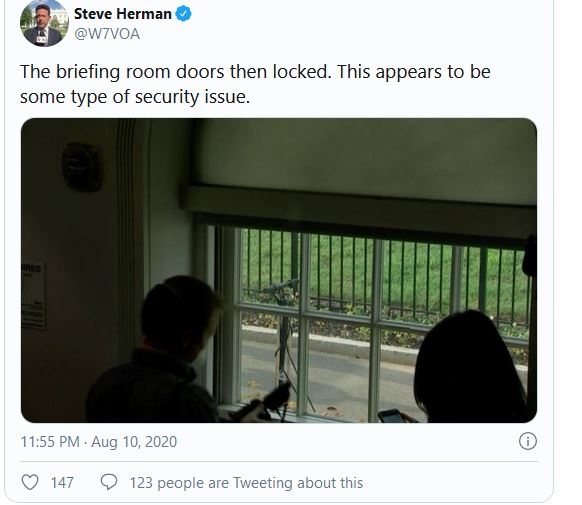582x505 pixels.
Task: Click the green lawn in the photo window
Action: coord(408,275)
